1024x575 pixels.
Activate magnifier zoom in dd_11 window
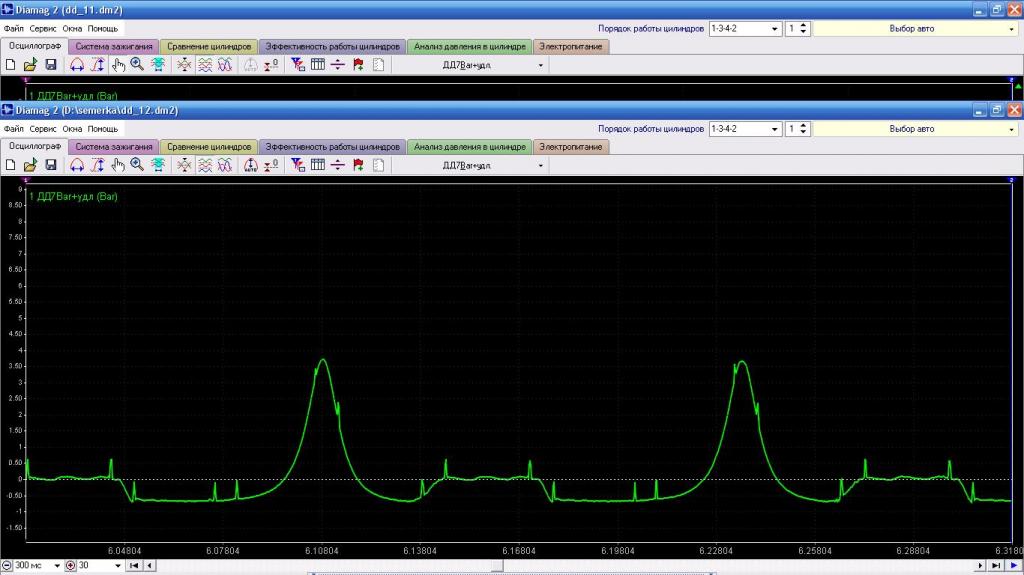(x=137, y=65)
